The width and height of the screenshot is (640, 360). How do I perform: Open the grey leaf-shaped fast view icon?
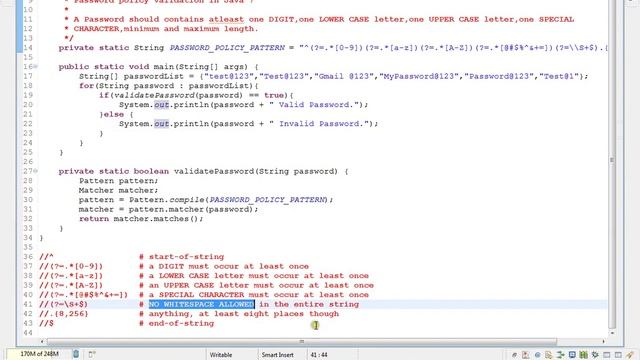[x=514, y=355]
